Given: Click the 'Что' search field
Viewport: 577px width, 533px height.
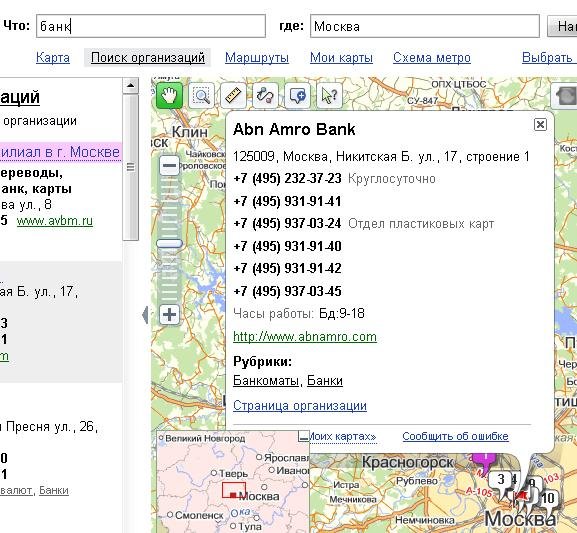Looking at the screenshot, I should 151,26.
